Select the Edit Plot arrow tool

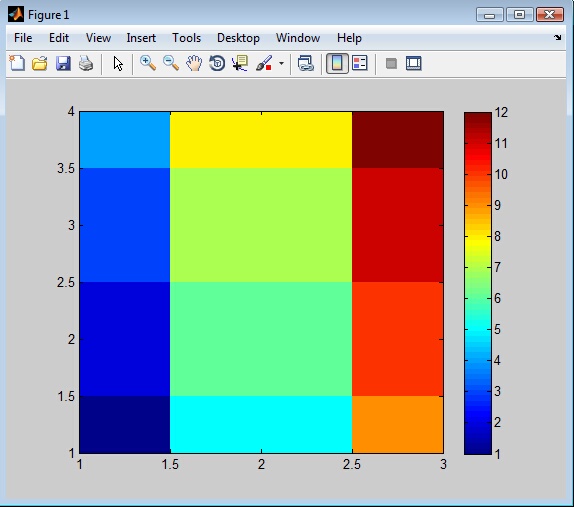point(118,63)
